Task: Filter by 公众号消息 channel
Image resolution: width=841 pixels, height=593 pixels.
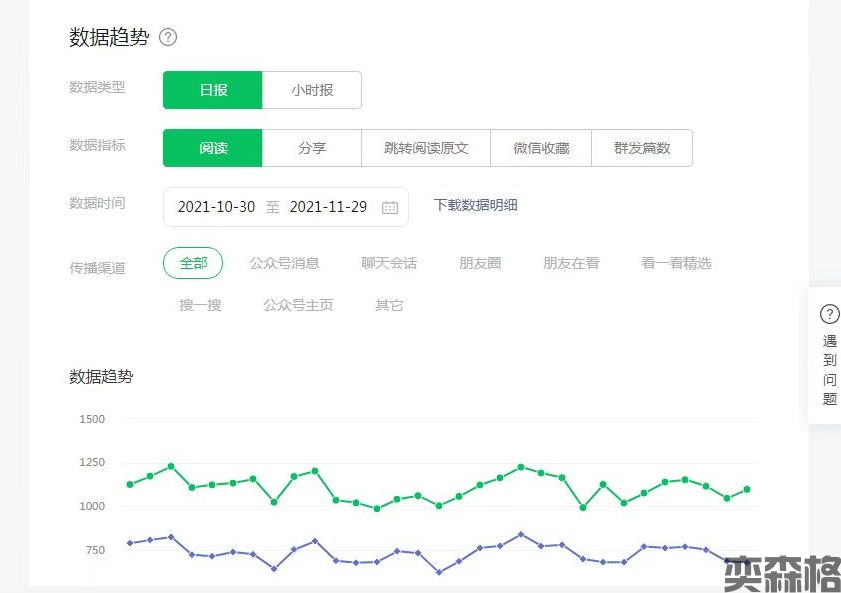Action: point(284,263)
